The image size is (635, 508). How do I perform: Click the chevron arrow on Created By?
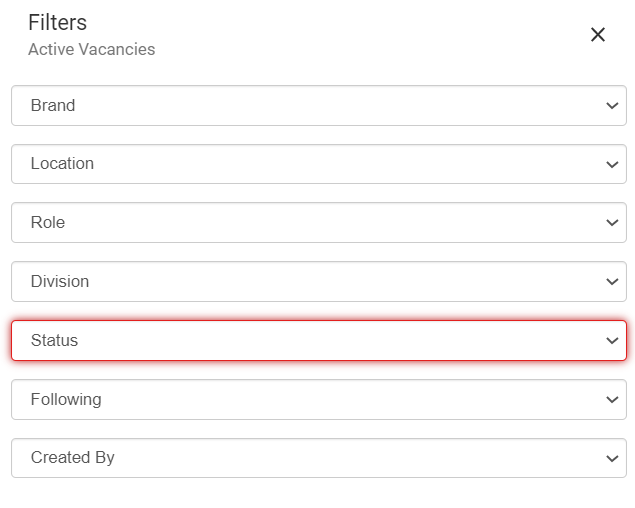tap(612, 458)
